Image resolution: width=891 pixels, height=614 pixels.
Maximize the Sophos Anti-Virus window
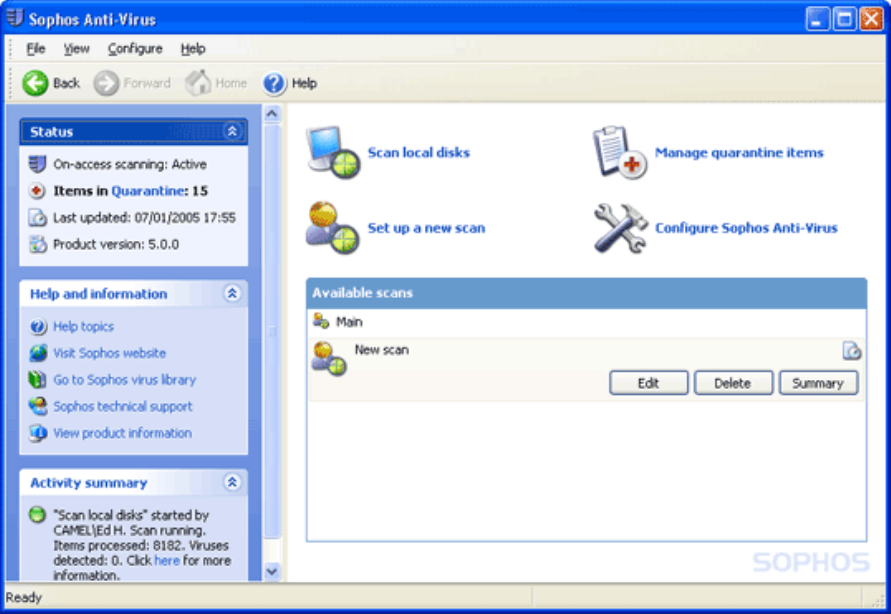click(844, 19)
